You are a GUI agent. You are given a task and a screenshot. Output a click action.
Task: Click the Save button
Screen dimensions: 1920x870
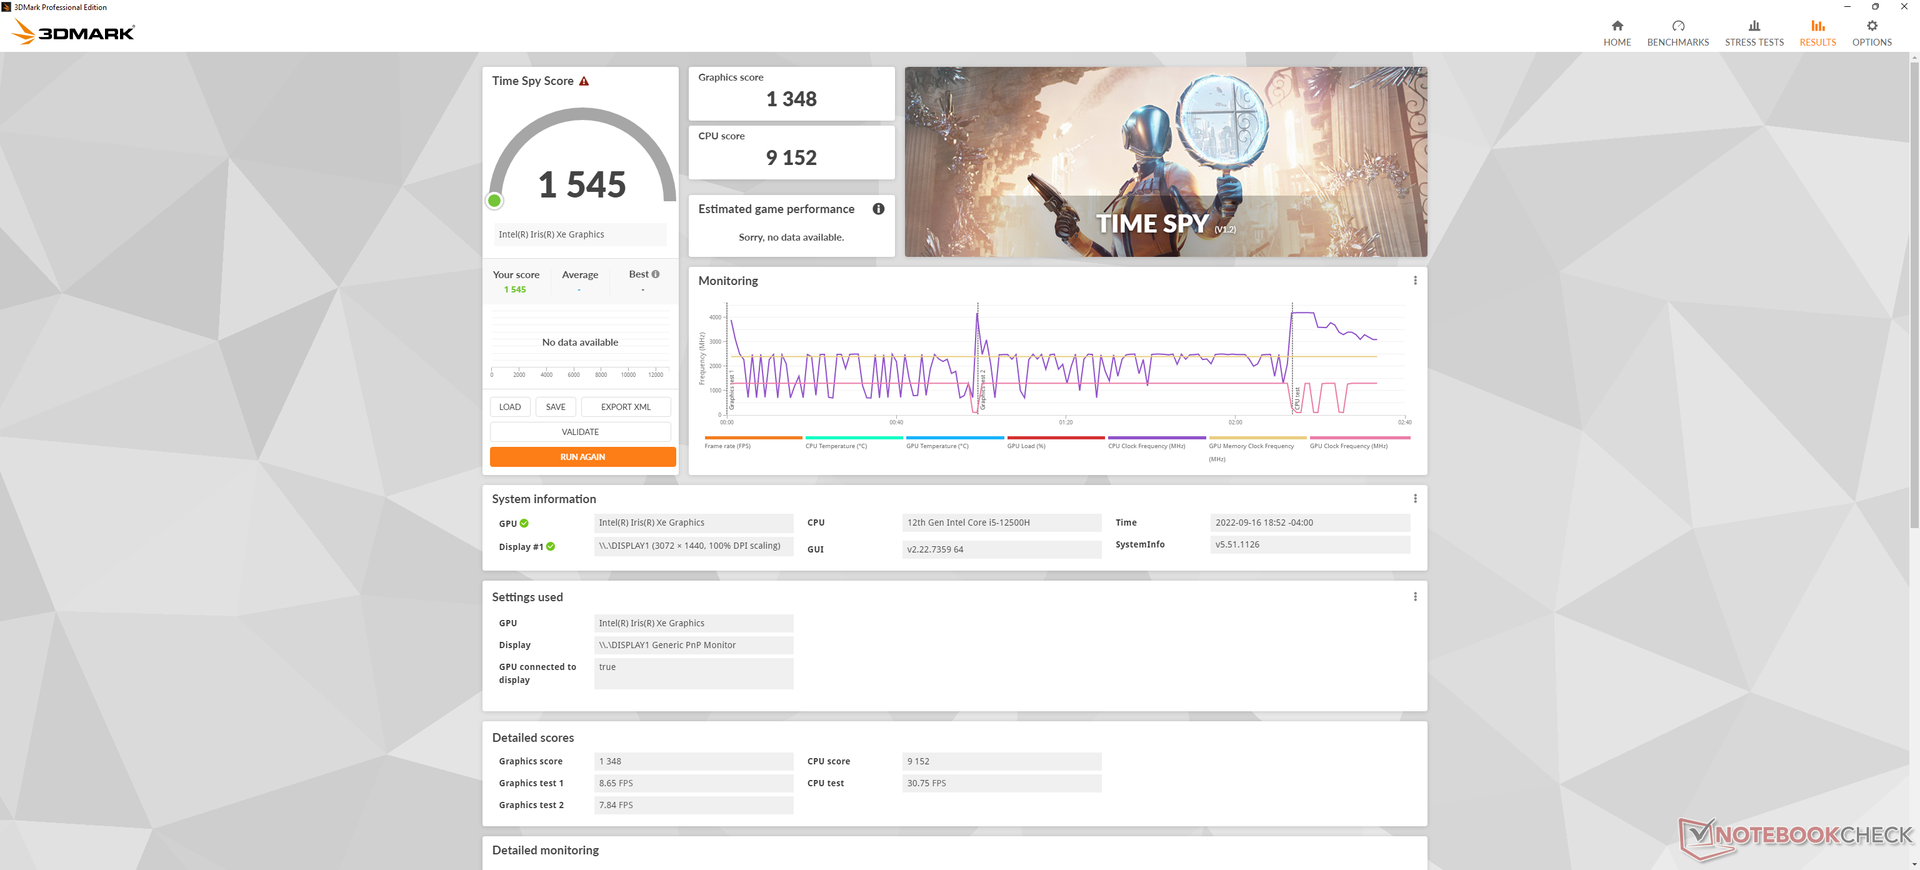(x=556, y=407)
